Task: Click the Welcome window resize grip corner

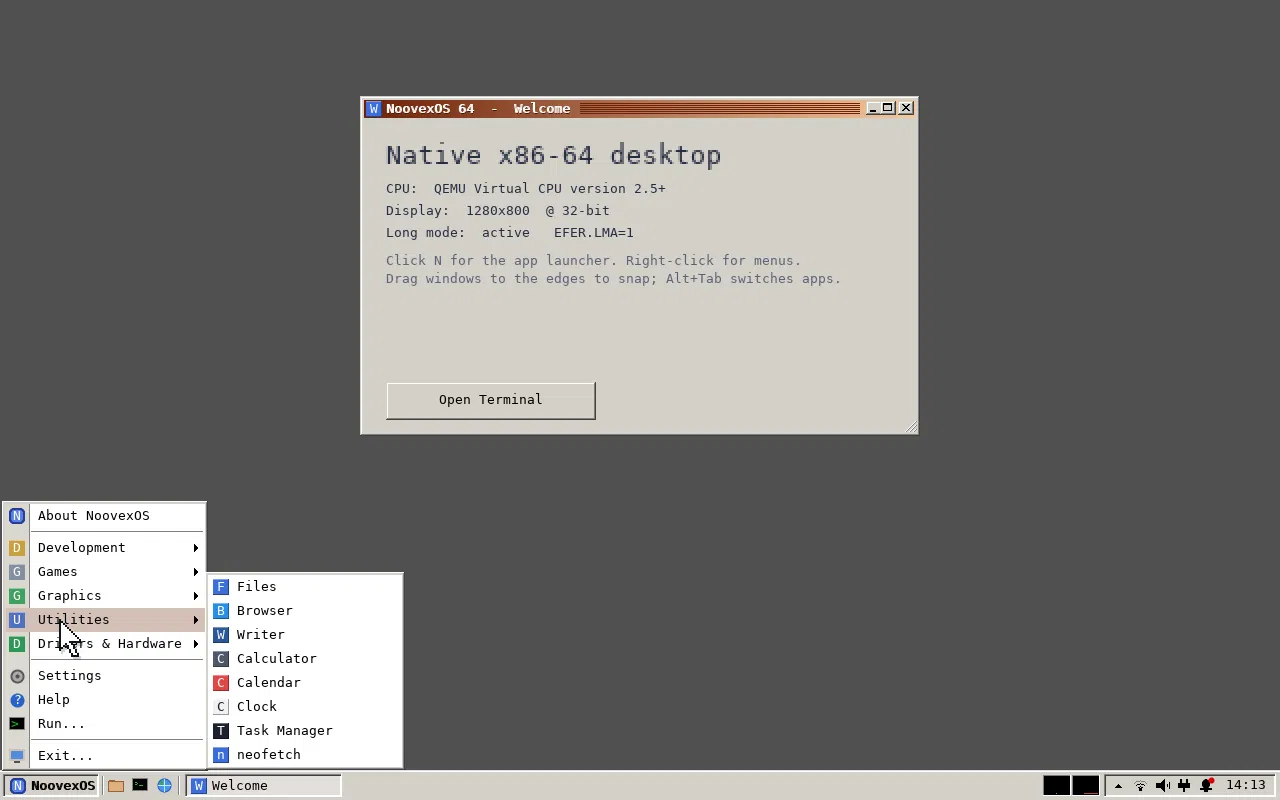Action: pyautogui.click(x=910, y=427)
